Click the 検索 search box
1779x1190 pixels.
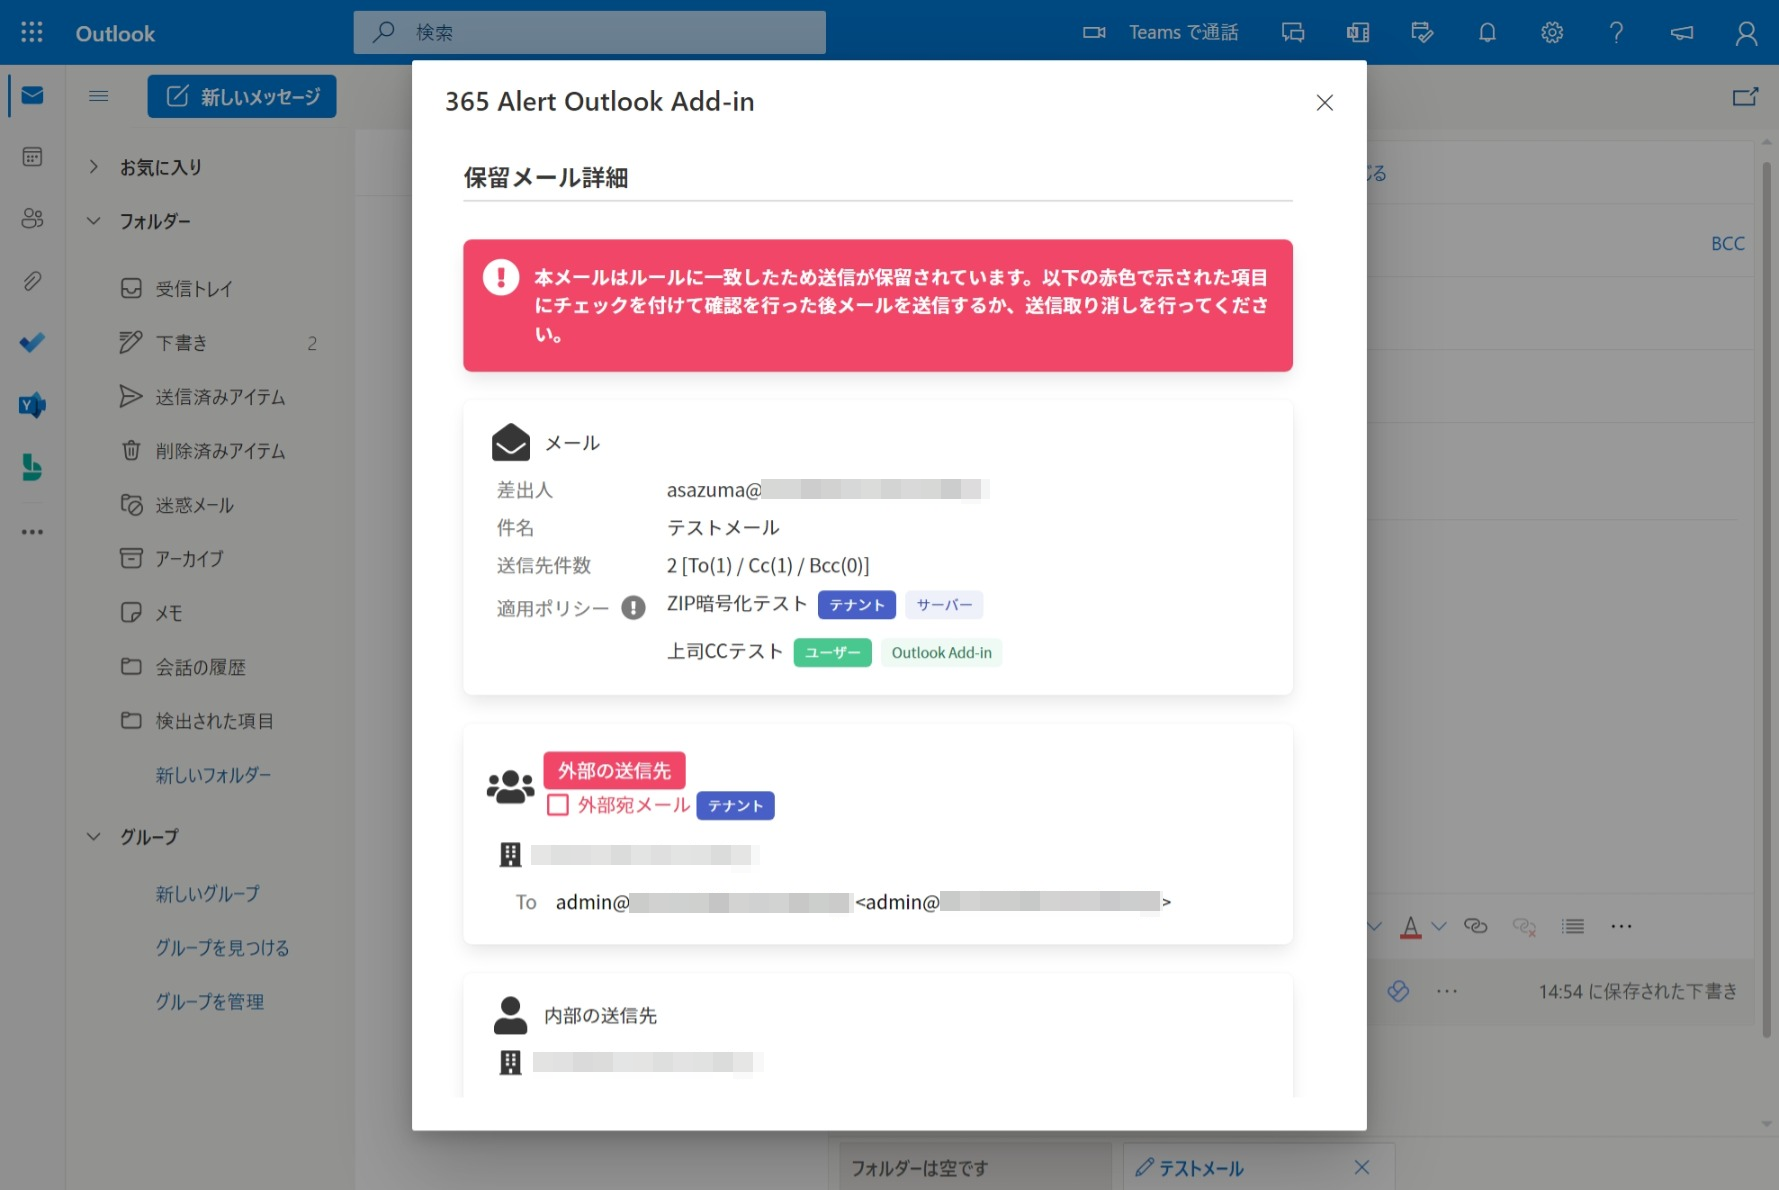(x=590, y=33)
